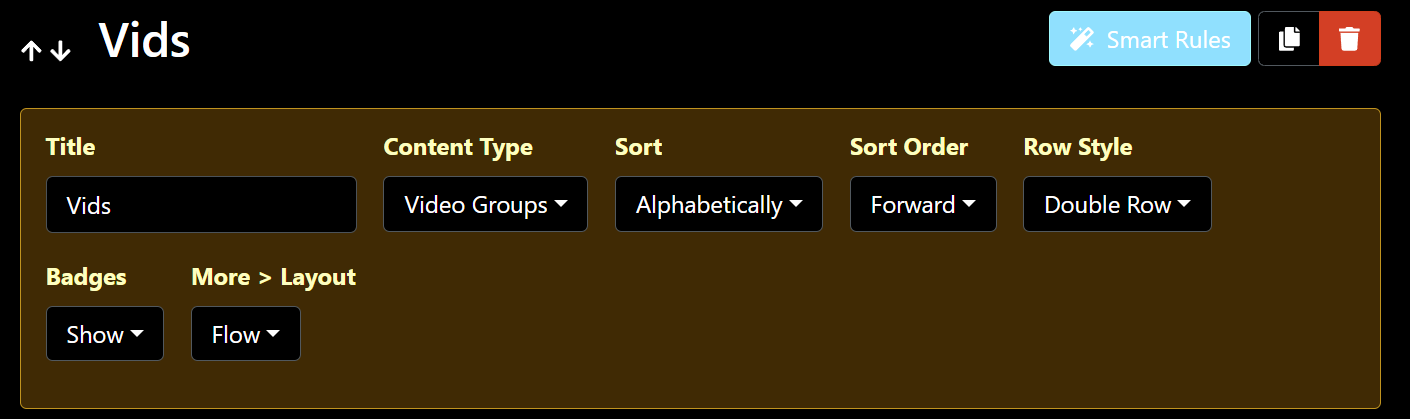Open the Badges Show dropdown

coord(104,334)
